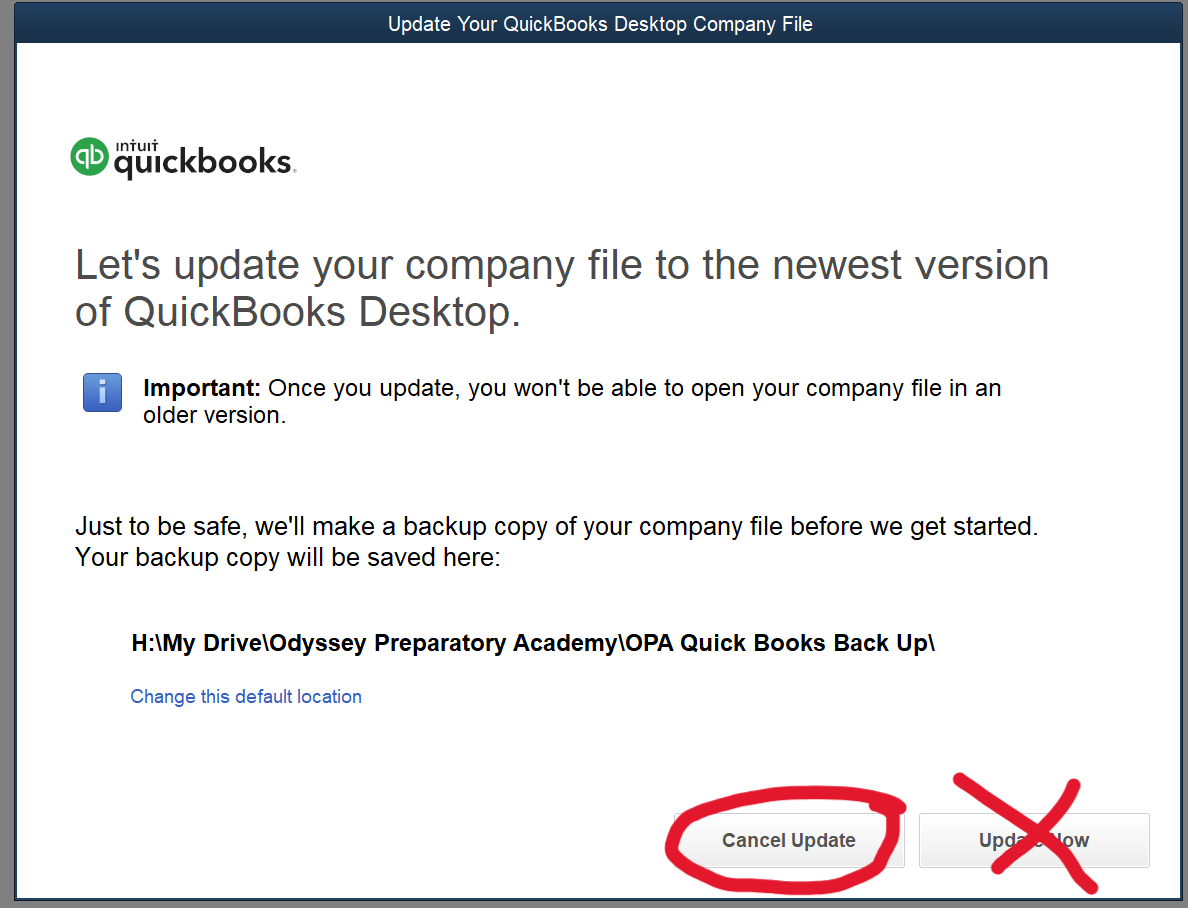1188x908 pixels.
Task: Click the red X mark annotation
Action: [1025, 832]
